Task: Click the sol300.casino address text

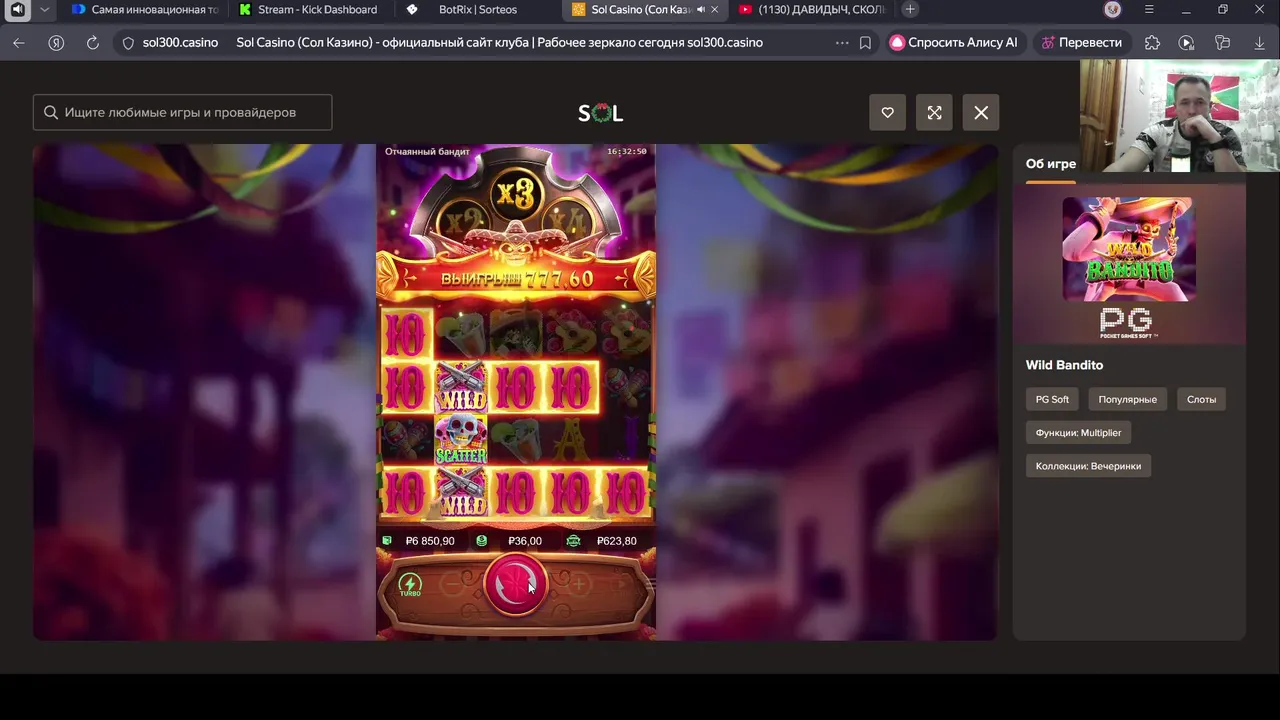Action: tap(180, 43)
